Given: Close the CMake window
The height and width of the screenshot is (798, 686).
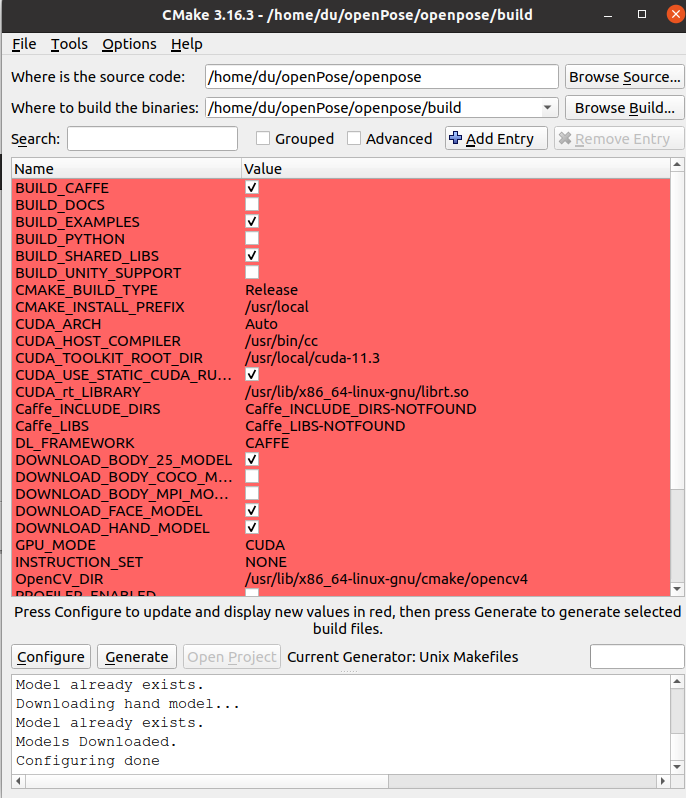Looking at the screenshot, I should tap(676, 14).
